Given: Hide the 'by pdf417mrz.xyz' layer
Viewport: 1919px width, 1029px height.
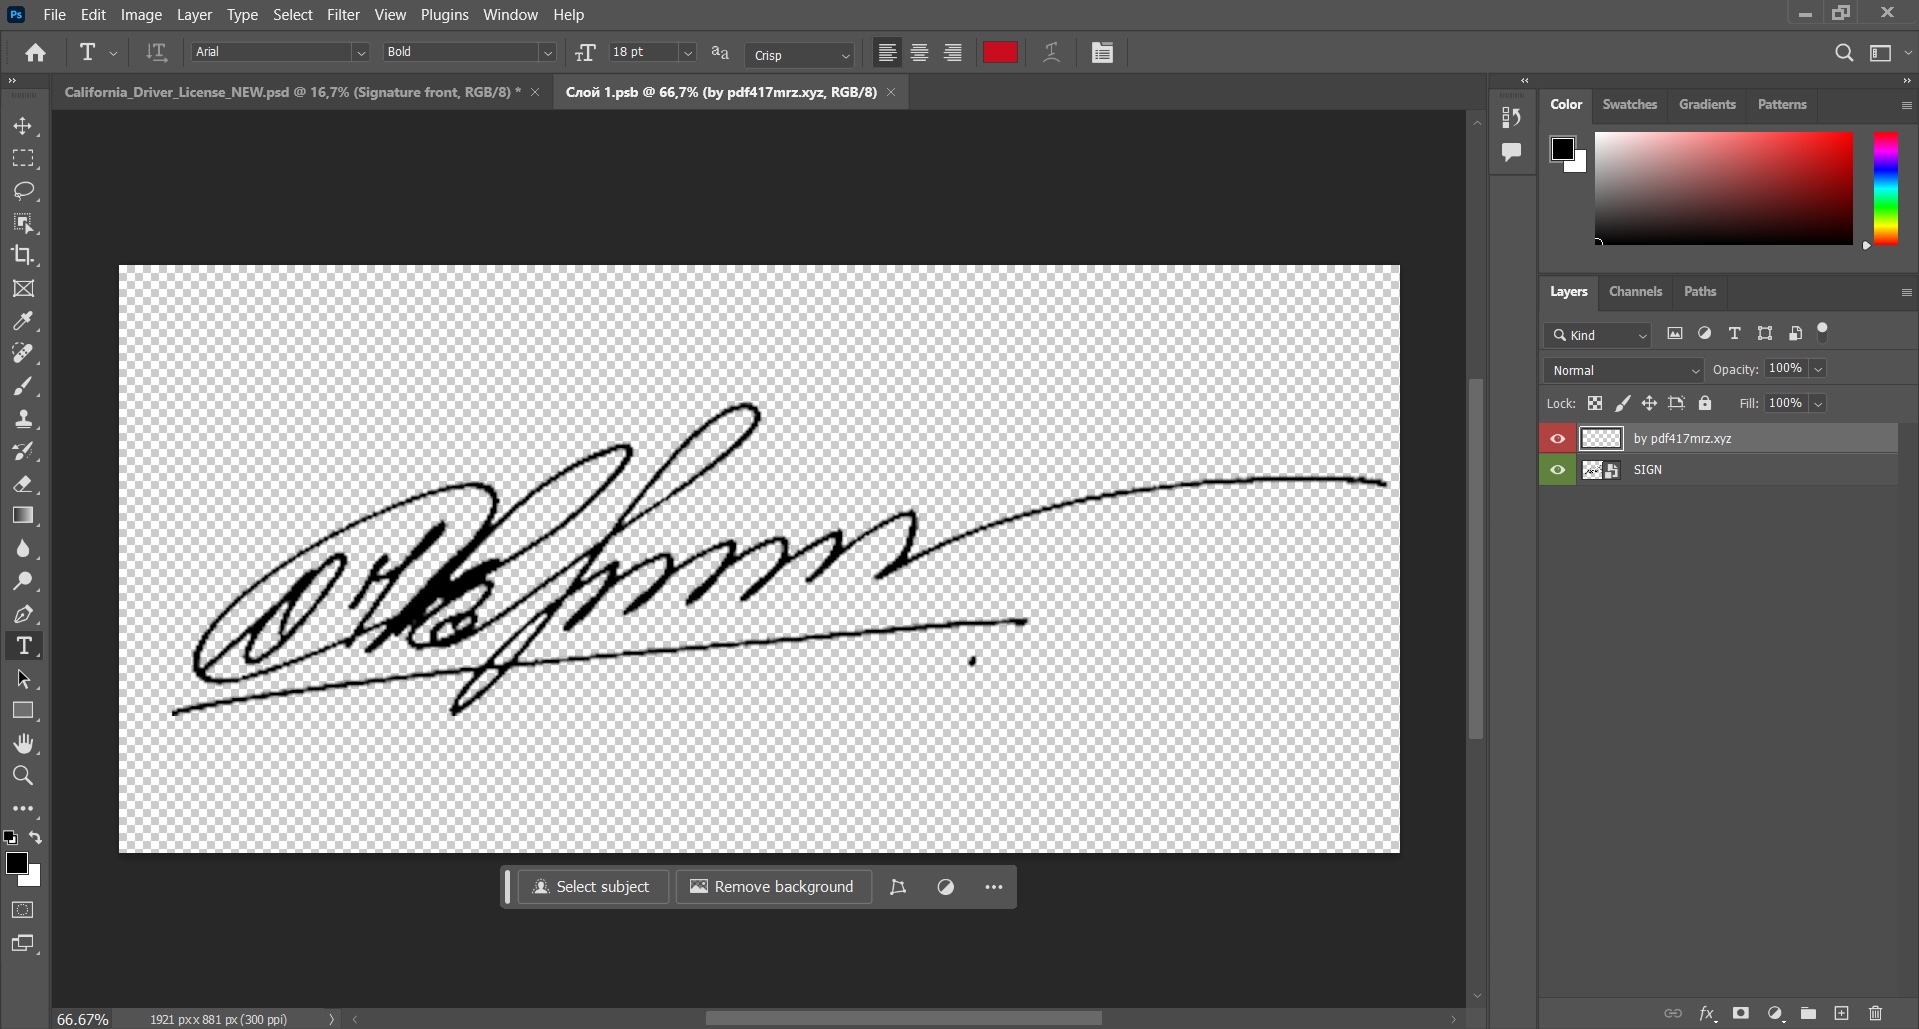Looking at the screenshot, I should coord(1558,438).
